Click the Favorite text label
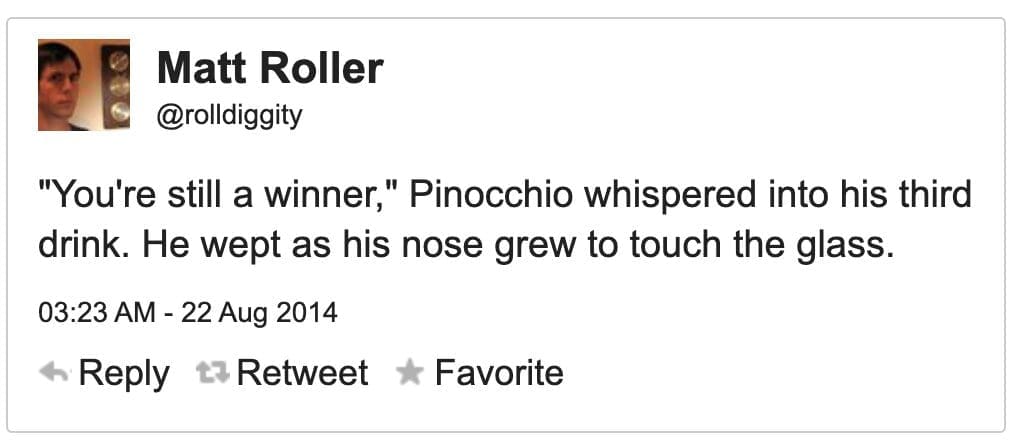 pyautogui.click(x=498, y=373)
